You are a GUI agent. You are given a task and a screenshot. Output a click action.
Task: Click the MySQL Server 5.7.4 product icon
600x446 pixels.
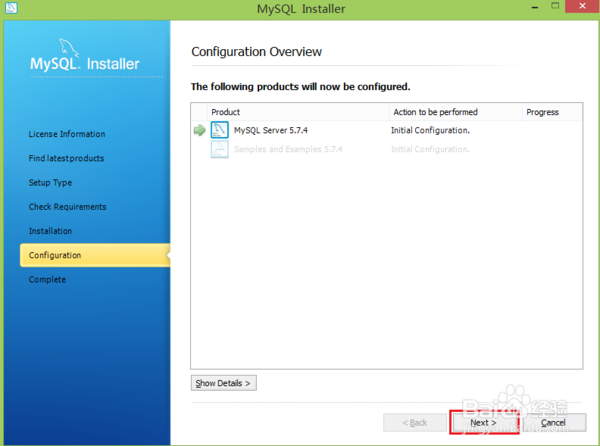pos(220,130)
